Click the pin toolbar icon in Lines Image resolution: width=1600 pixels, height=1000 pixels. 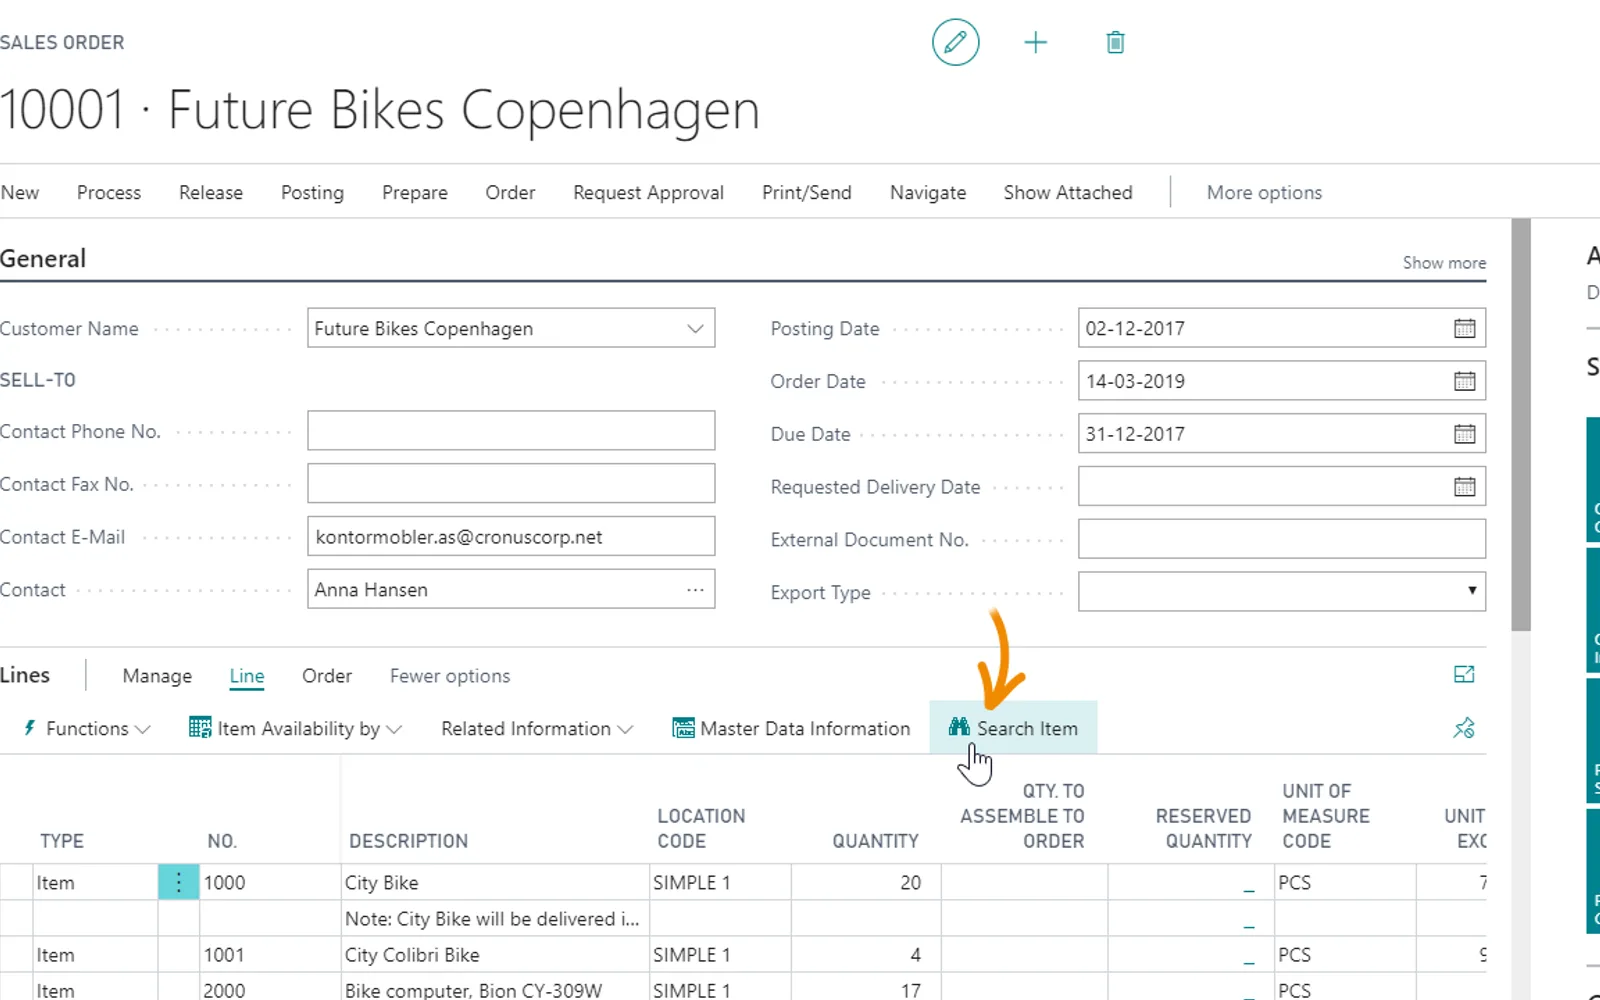(x=1464, y=728)
